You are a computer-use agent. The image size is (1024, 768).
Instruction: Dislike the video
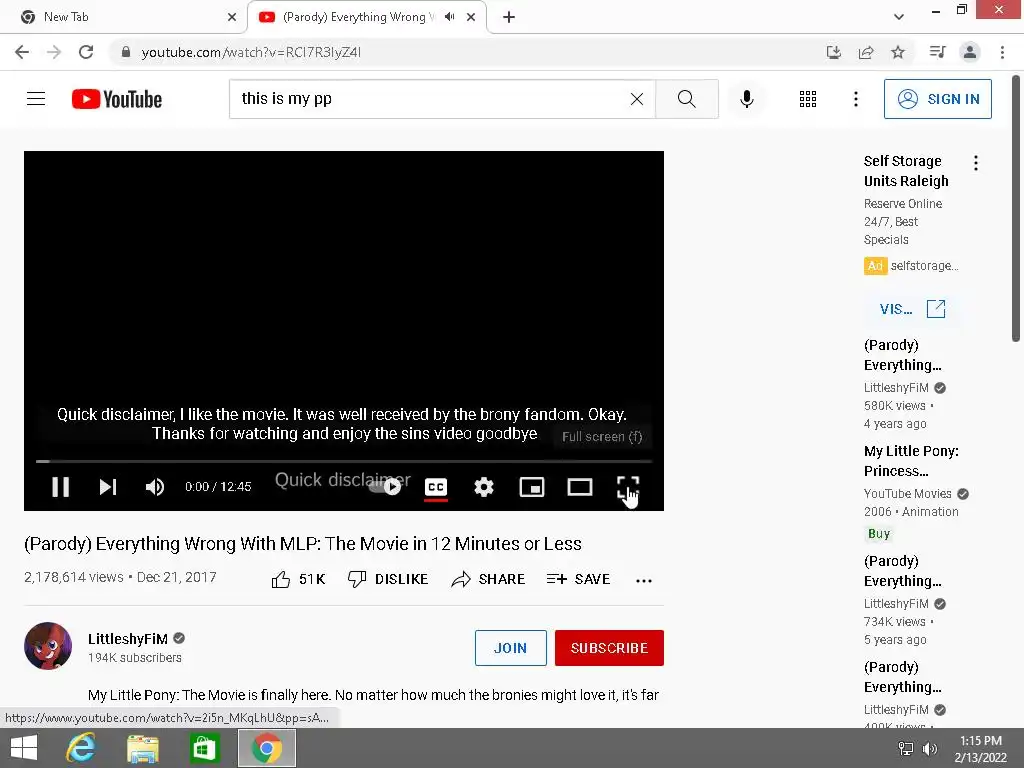click(x=388, y=579)
